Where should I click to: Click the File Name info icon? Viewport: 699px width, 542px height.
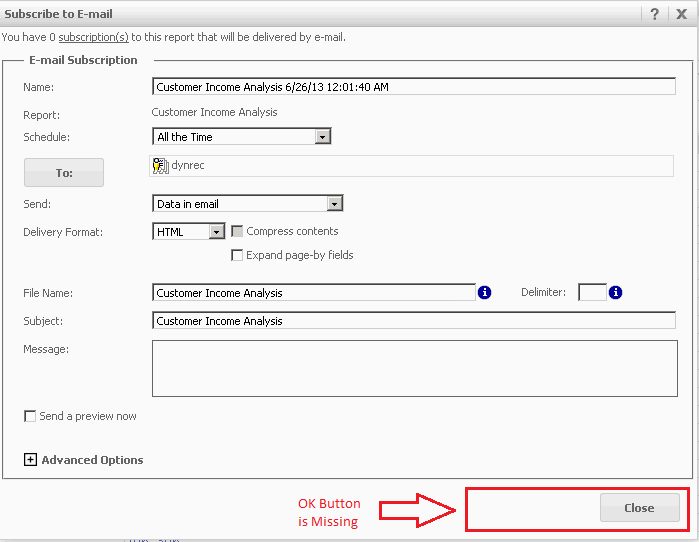pyautogui.click(x=485, y=292)
